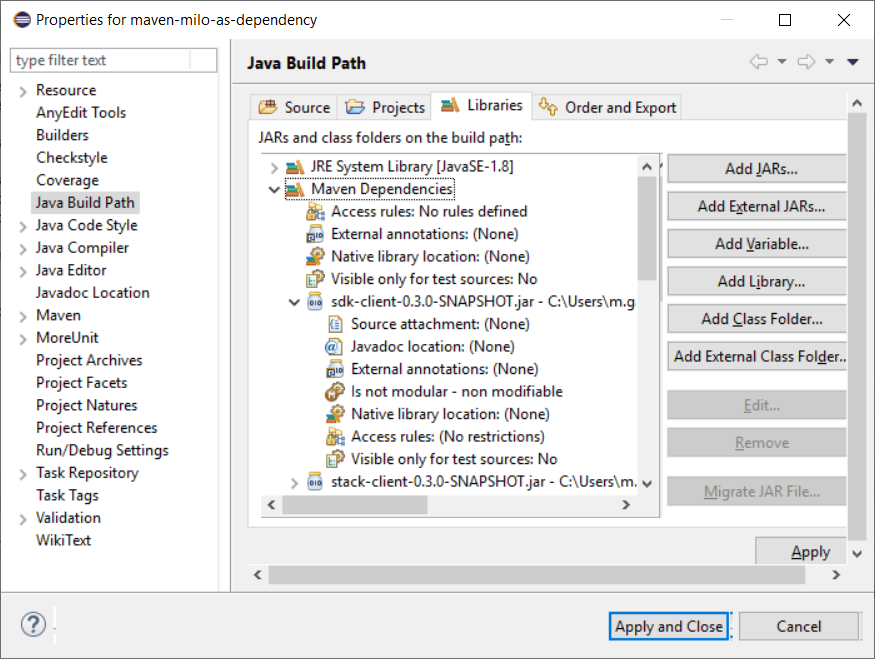Open the view menu dropdown triangle

coord(852,62)
